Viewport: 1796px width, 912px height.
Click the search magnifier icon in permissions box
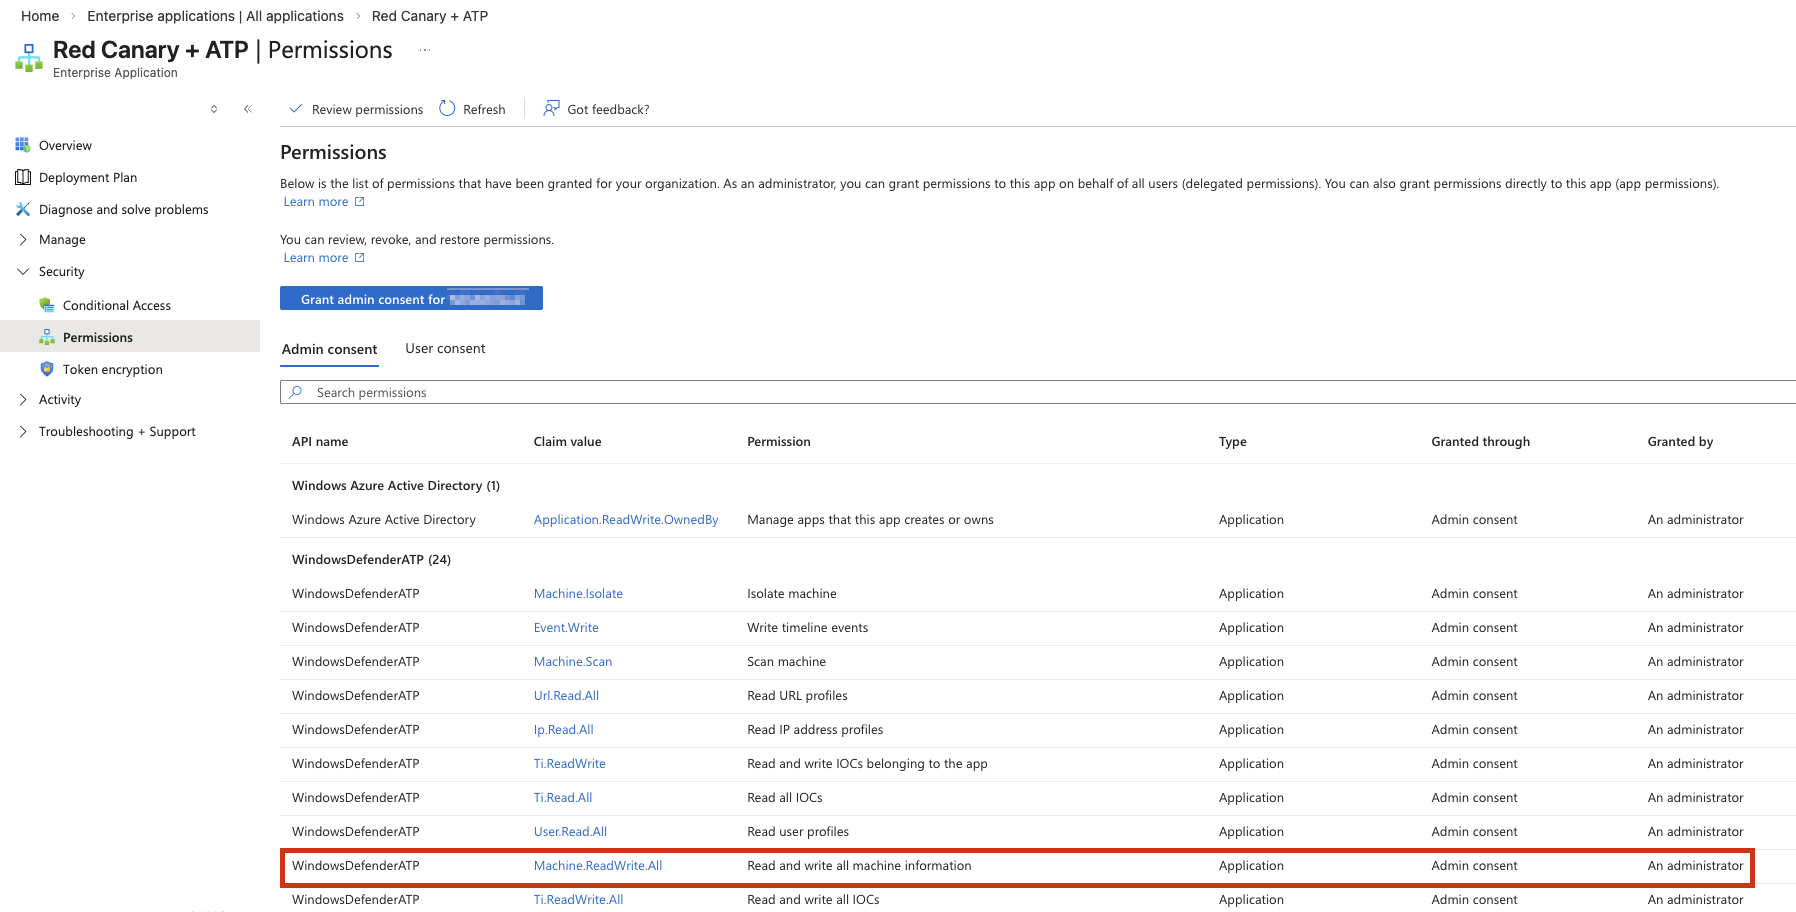(296, 392)
